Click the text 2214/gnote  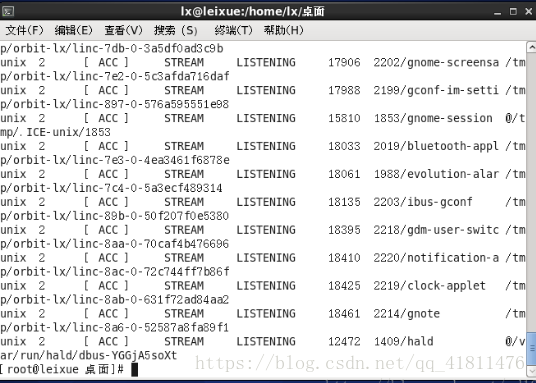[406, 314]
